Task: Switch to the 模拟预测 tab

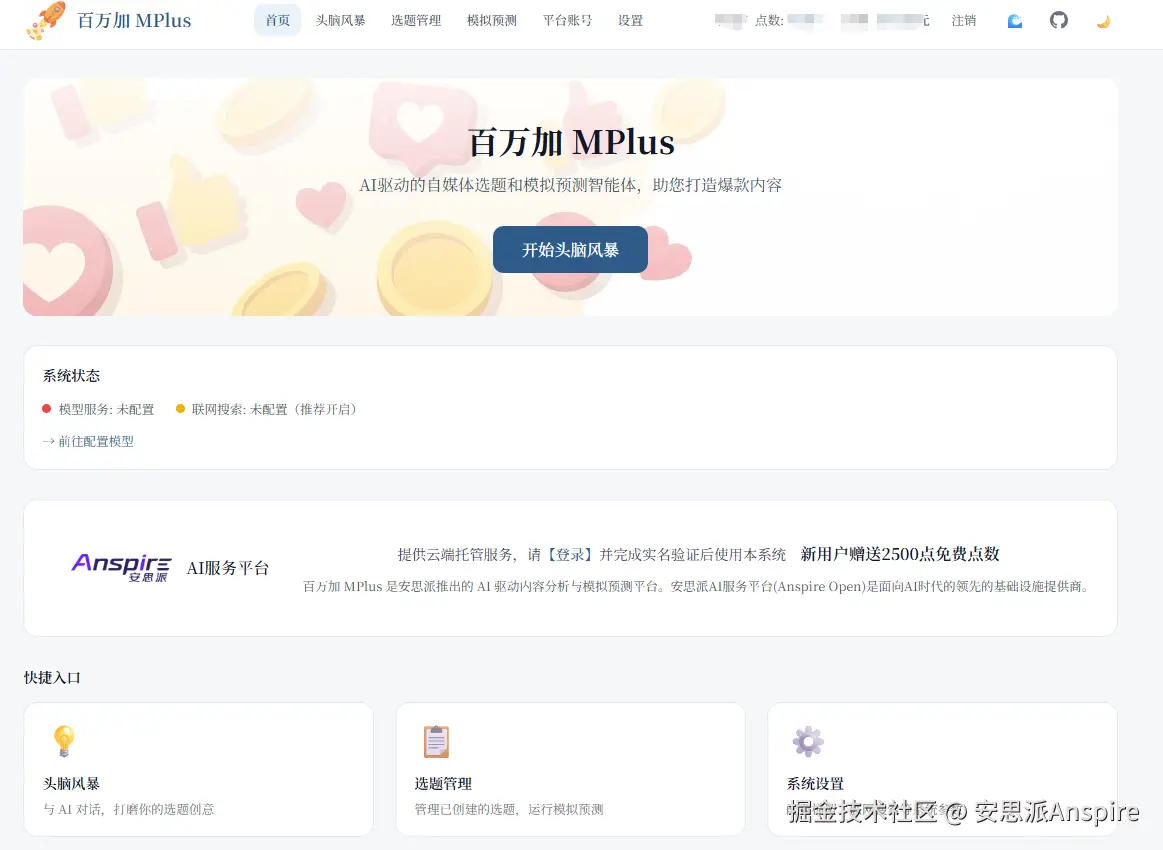Action: (492, 20)
